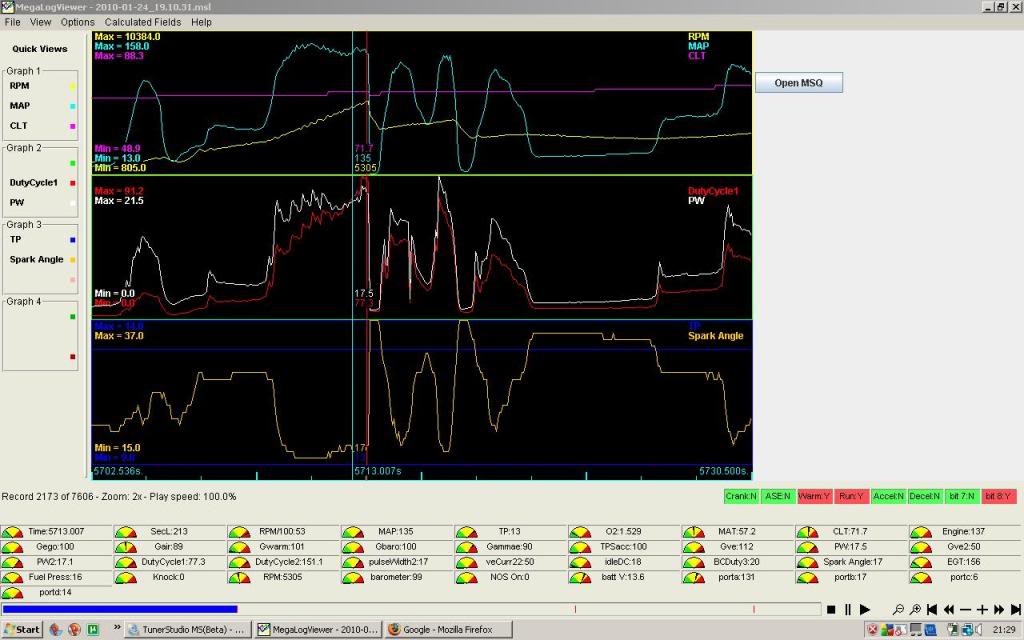Open the File menu
1024x640 pixels.
pos(12,22)
